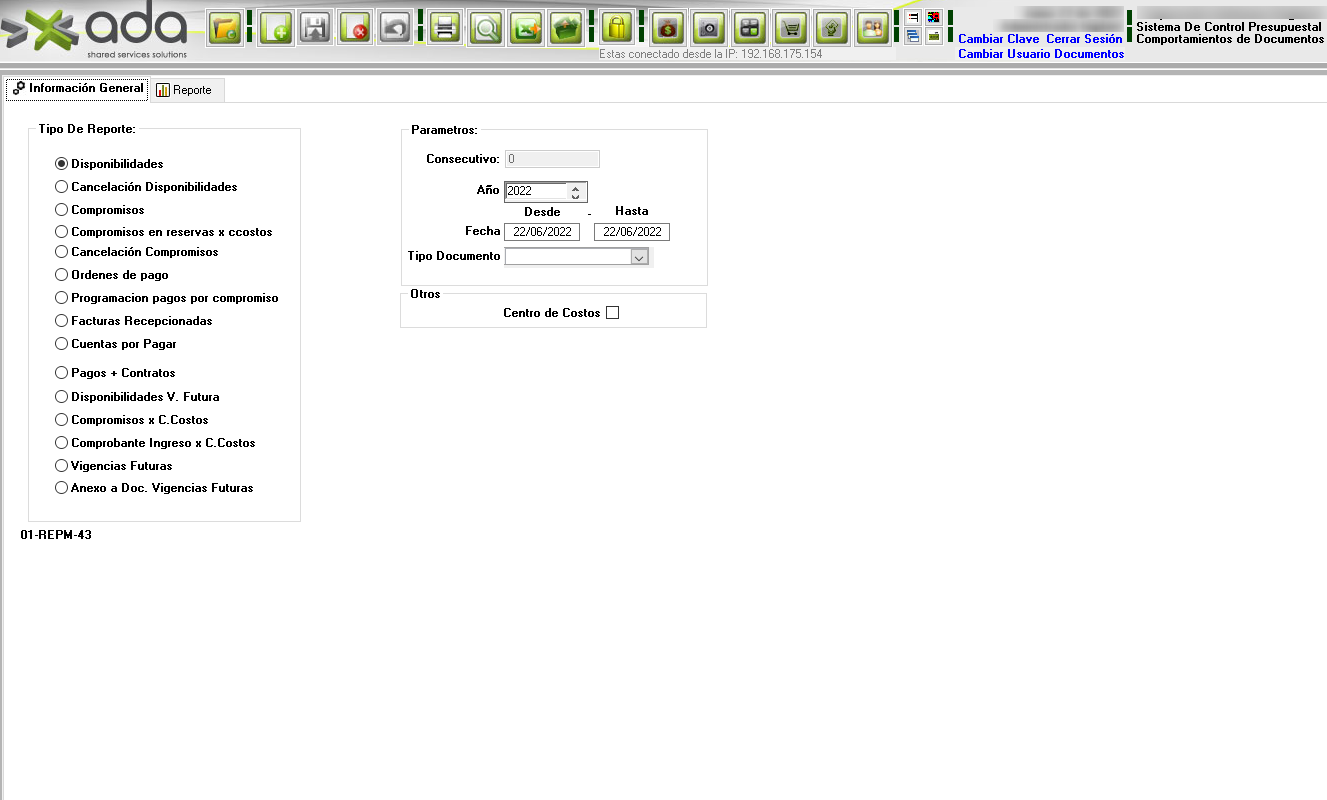Image resolution: width=1327 pixels, height=800 pixels.
Task: Click the padlock icon in toolbar
Action: pos(617,28)
